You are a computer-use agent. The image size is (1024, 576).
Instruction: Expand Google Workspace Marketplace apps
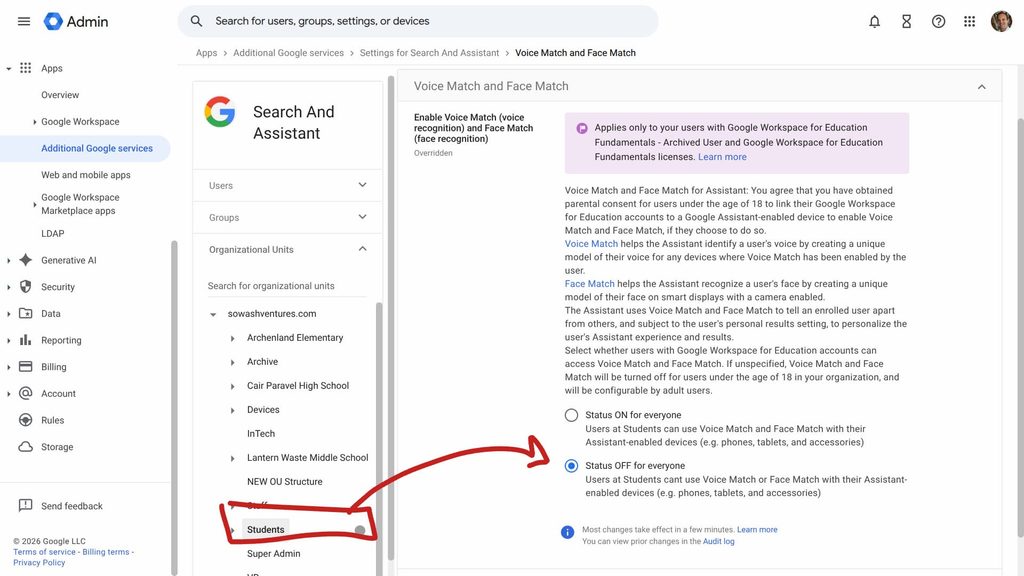pos(35,204)
